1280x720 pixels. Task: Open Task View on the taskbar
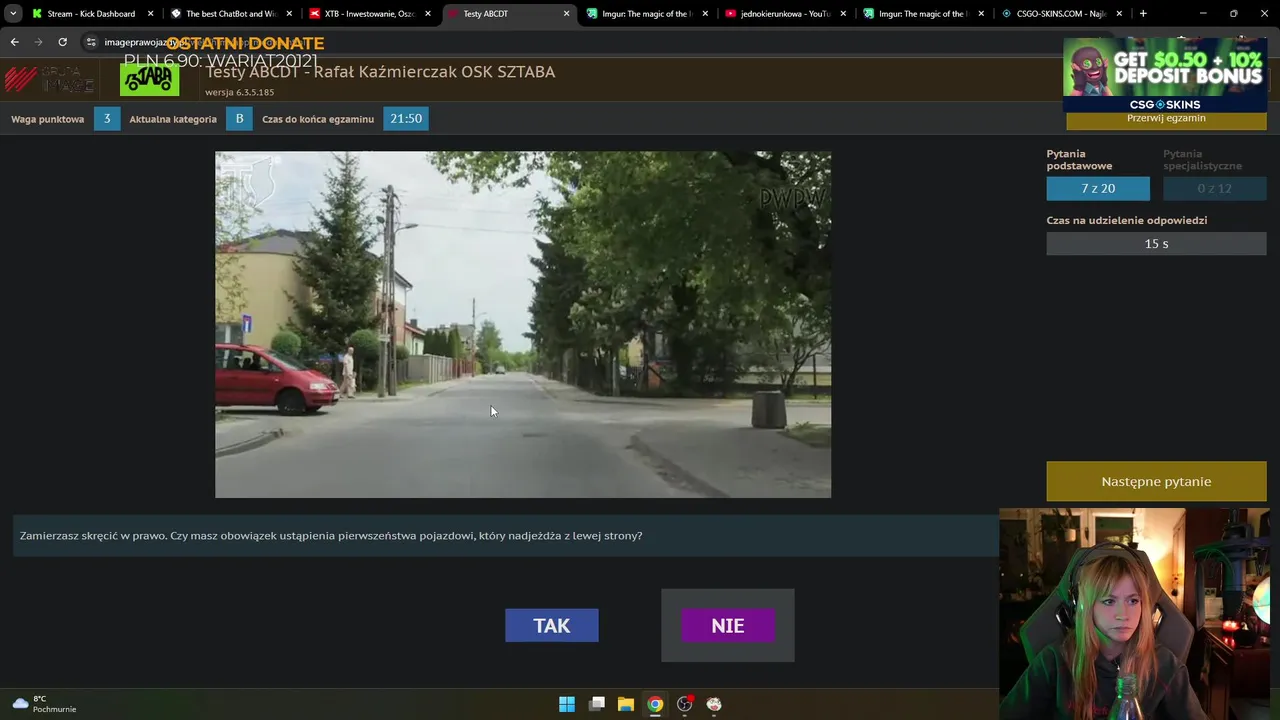(x=597, y=704)
